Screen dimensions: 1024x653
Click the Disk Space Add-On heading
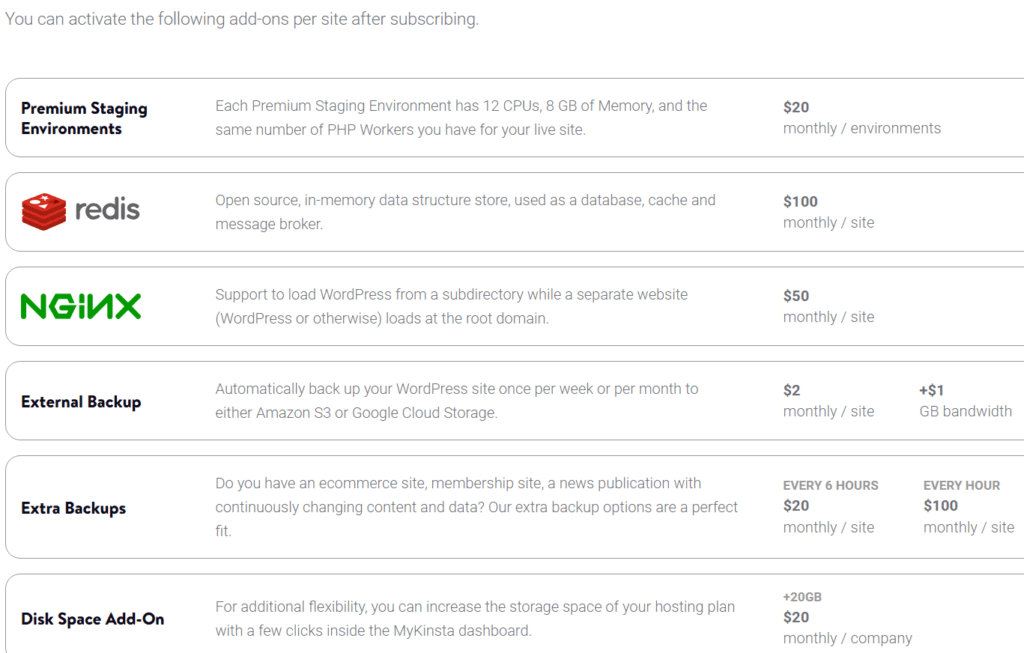[x=92, y=619]
